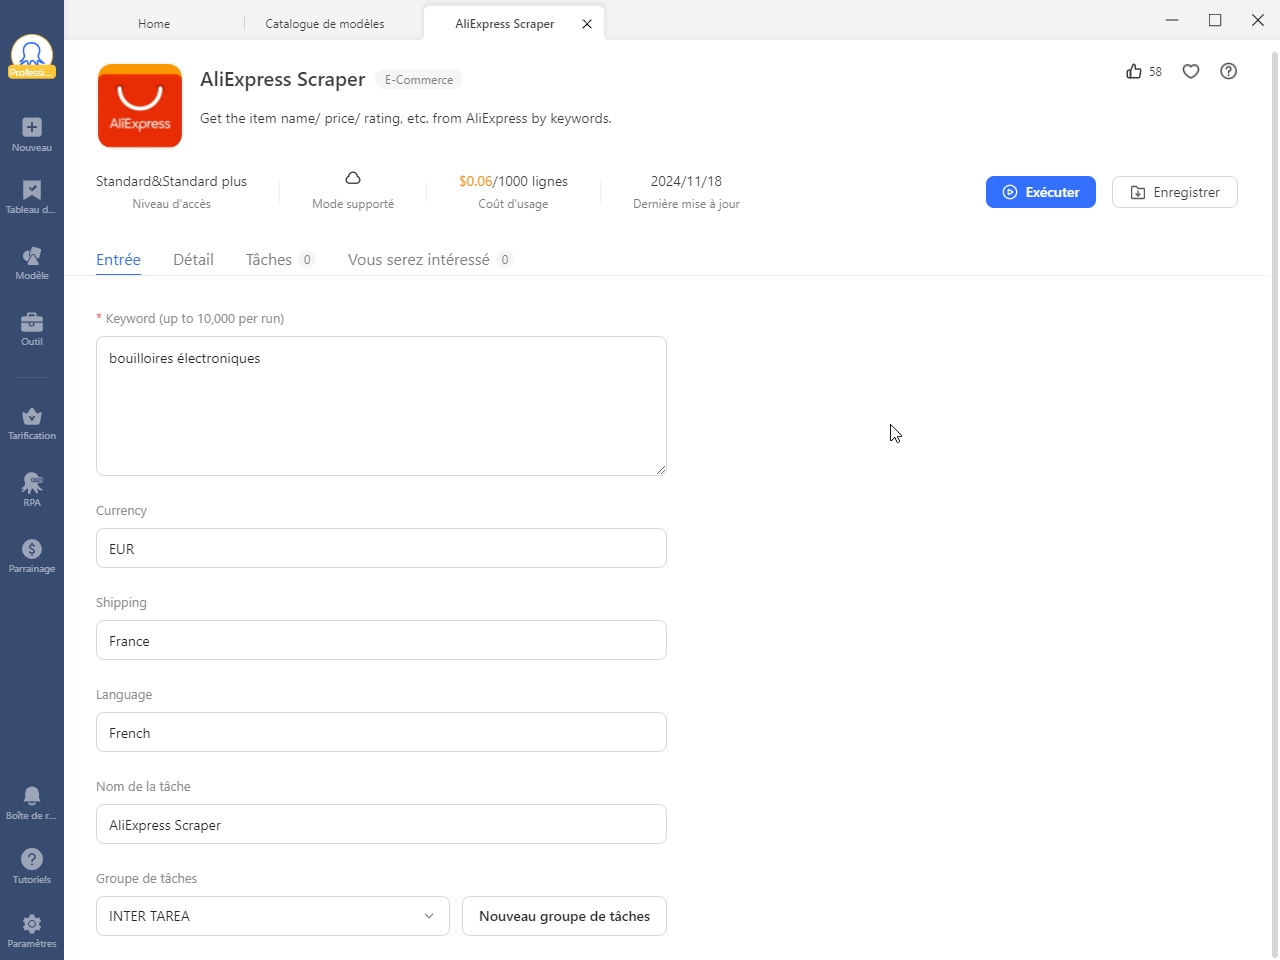The image size is (1280, 960).
Task: Open the Vous serez intéressé tab
Action: (x=430, y=260)
